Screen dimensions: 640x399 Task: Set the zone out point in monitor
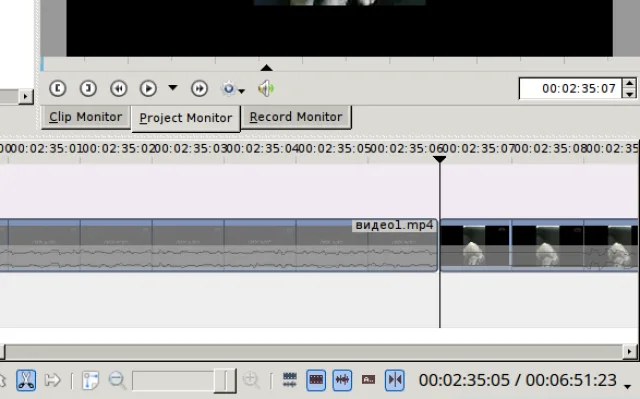(x=88, y=89)
